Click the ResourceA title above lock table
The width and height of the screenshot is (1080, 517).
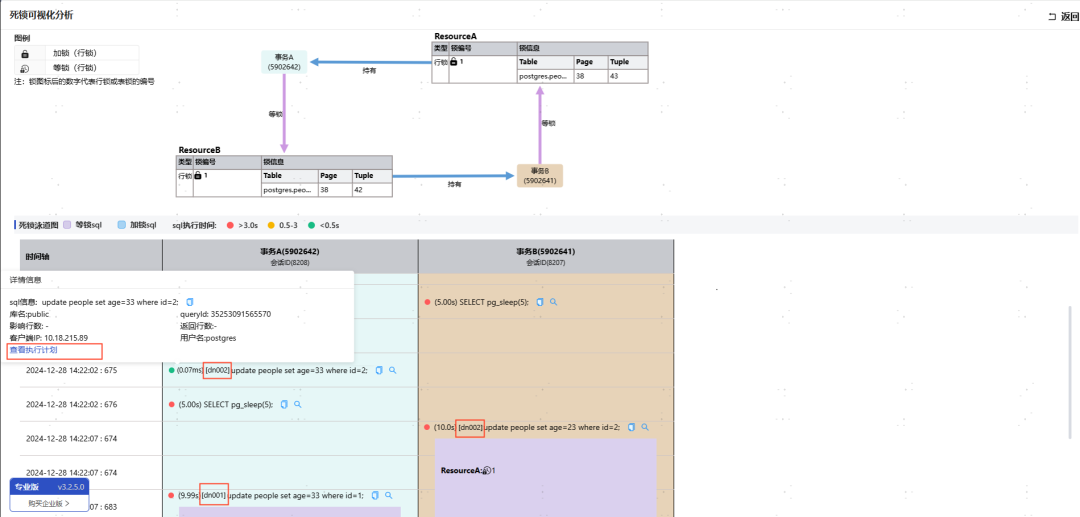point(455,36)
